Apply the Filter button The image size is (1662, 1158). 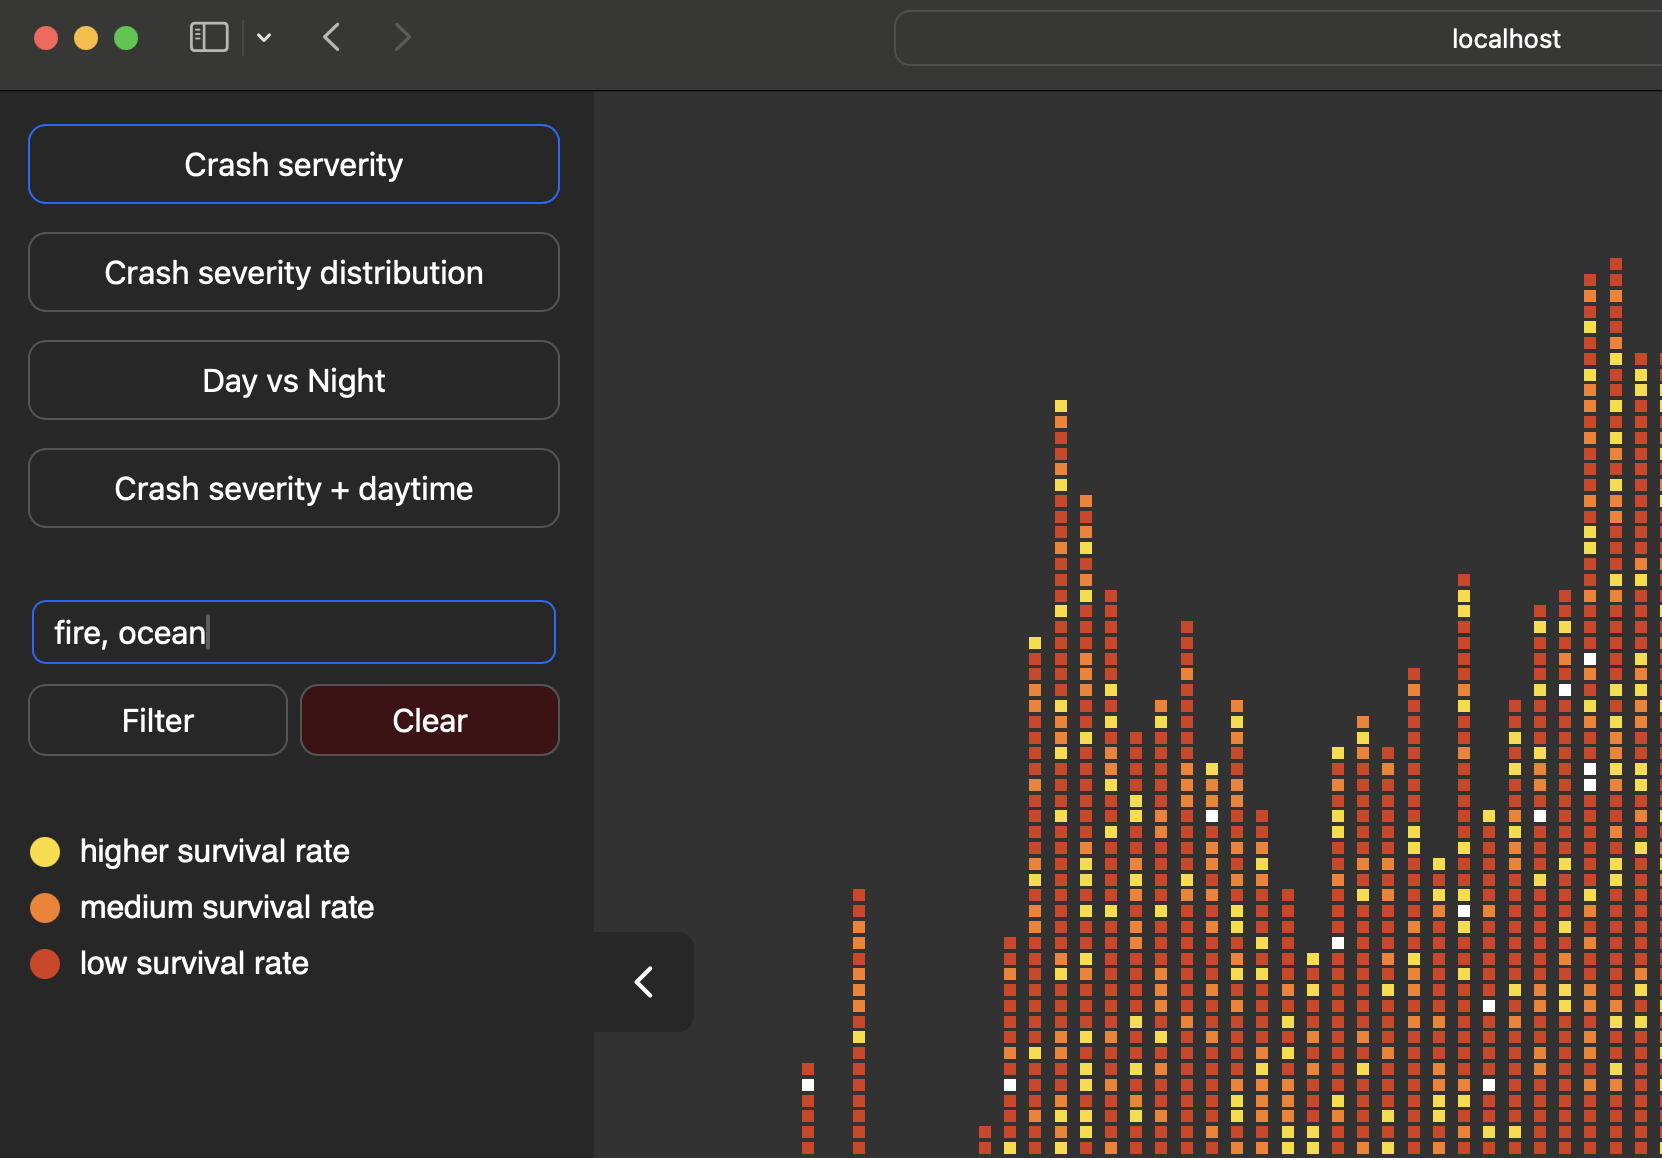coord(158,720)
